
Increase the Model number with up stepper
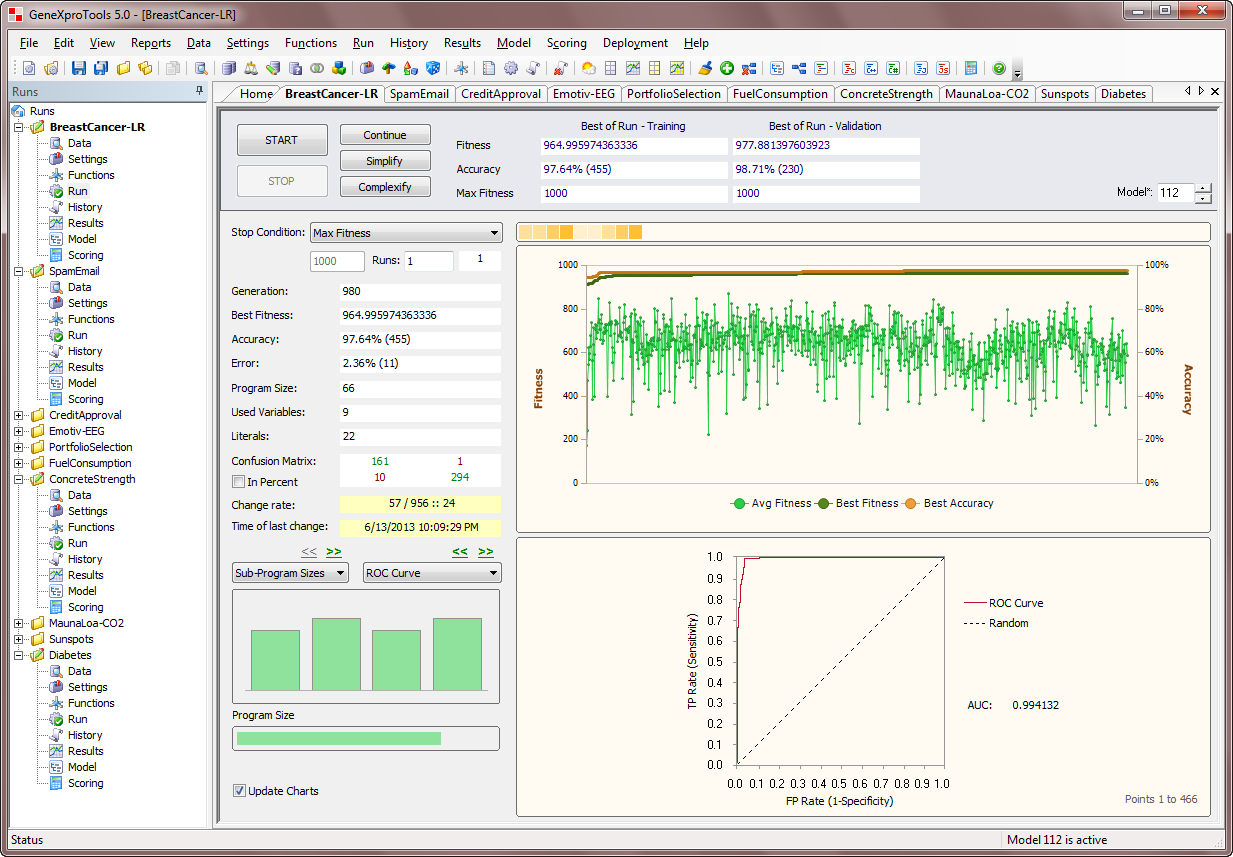(1203, 188)
